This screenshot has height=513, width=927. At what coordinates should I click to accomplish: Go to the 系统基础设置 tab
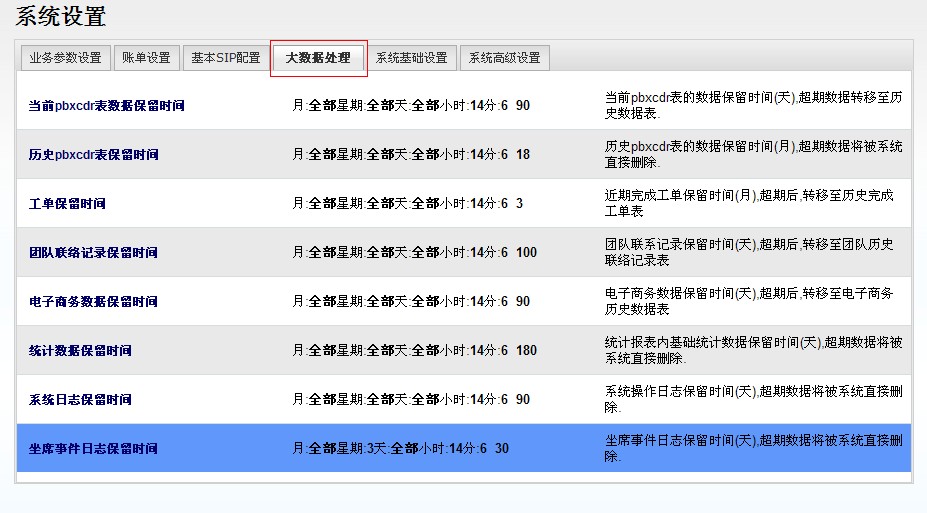point(411,58)
